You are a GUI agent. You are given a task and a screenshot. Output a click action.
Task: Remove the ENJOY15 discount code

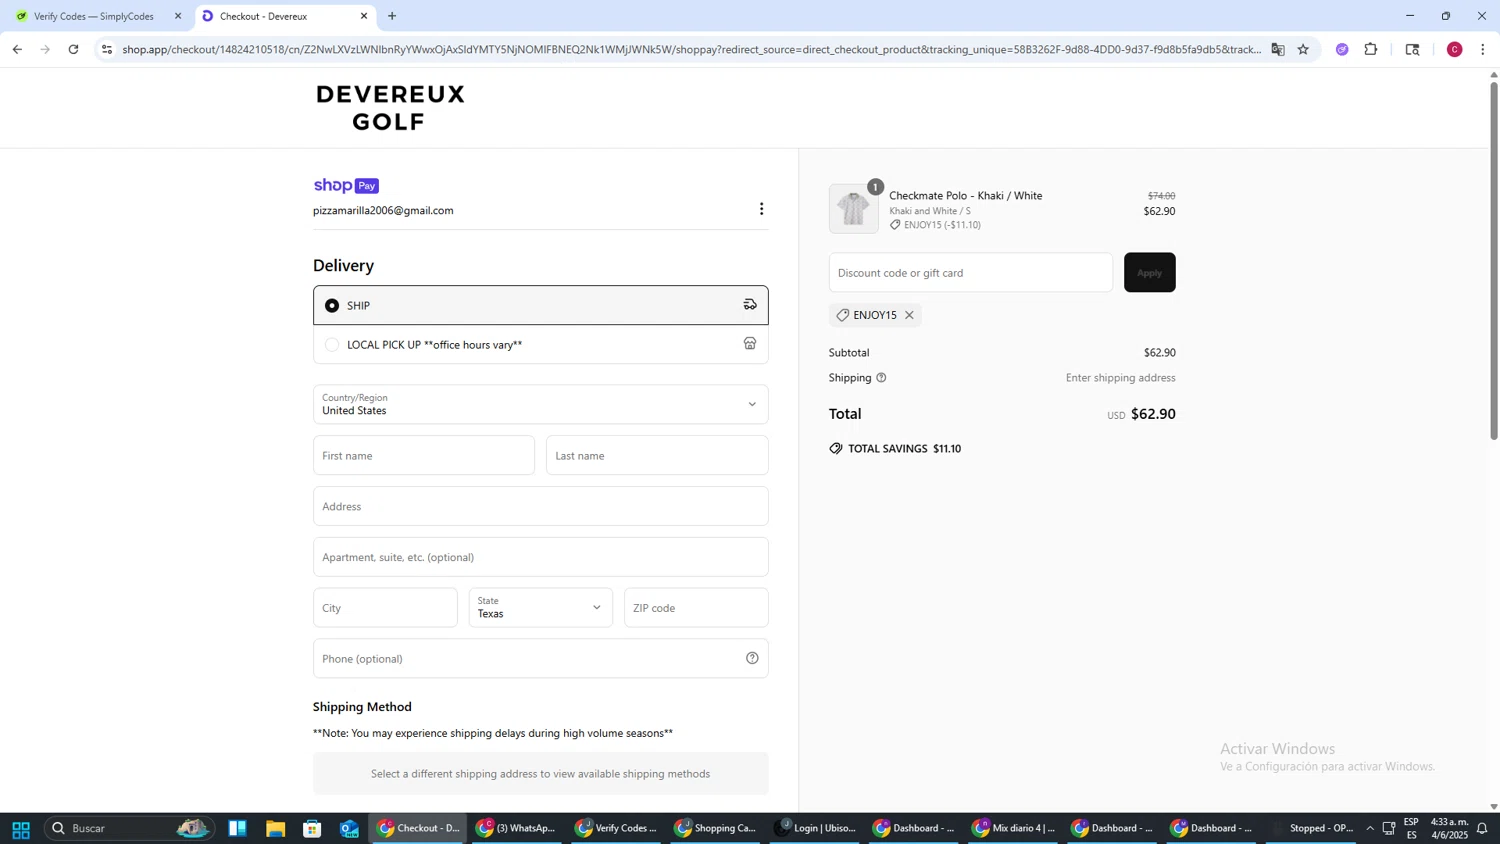tap(909, 315)
